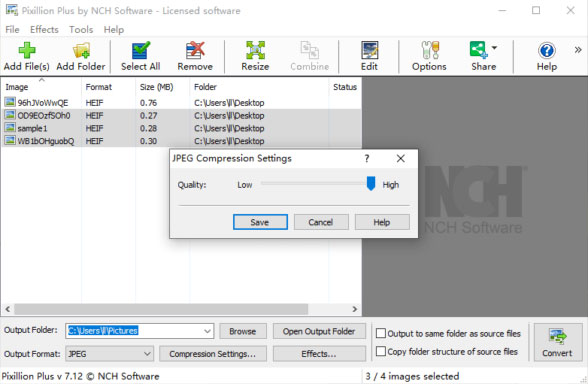Sort by the Format column header
Screen dimensions: 588x384
(108, 87)
